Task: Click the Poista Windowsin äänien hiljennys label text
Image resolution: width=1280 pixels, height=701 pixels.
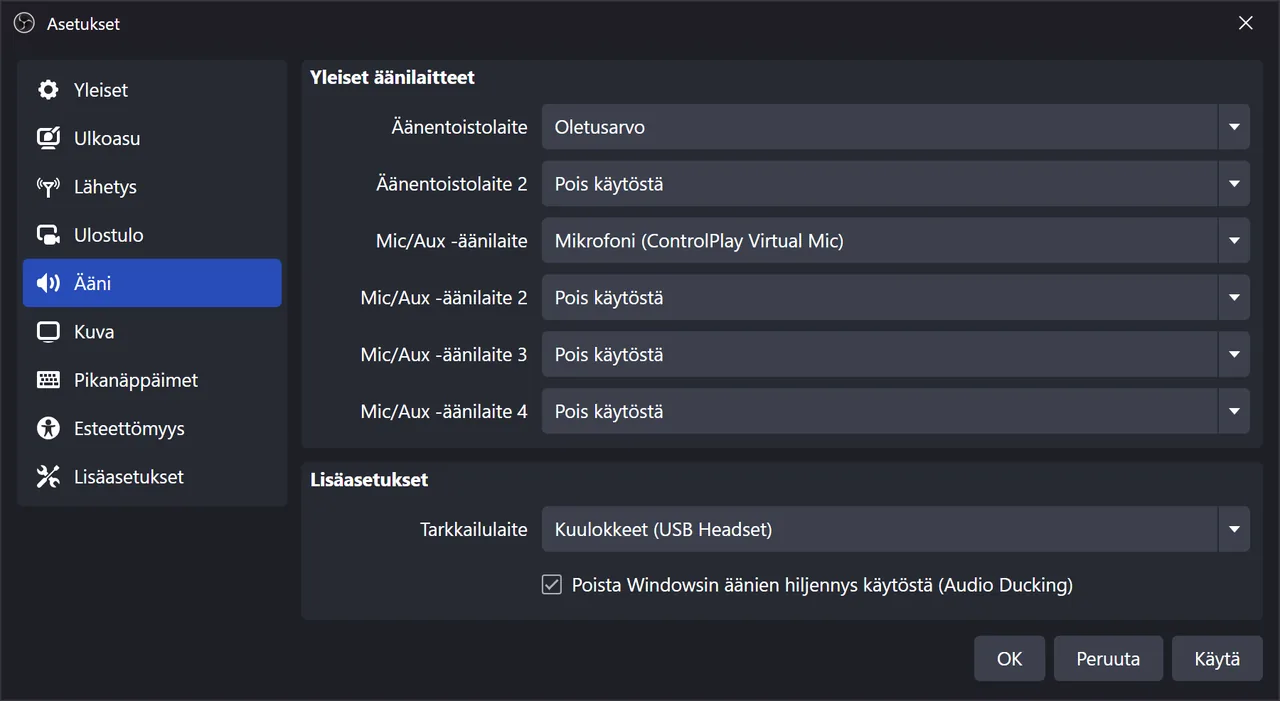Action: coord(822,585)
